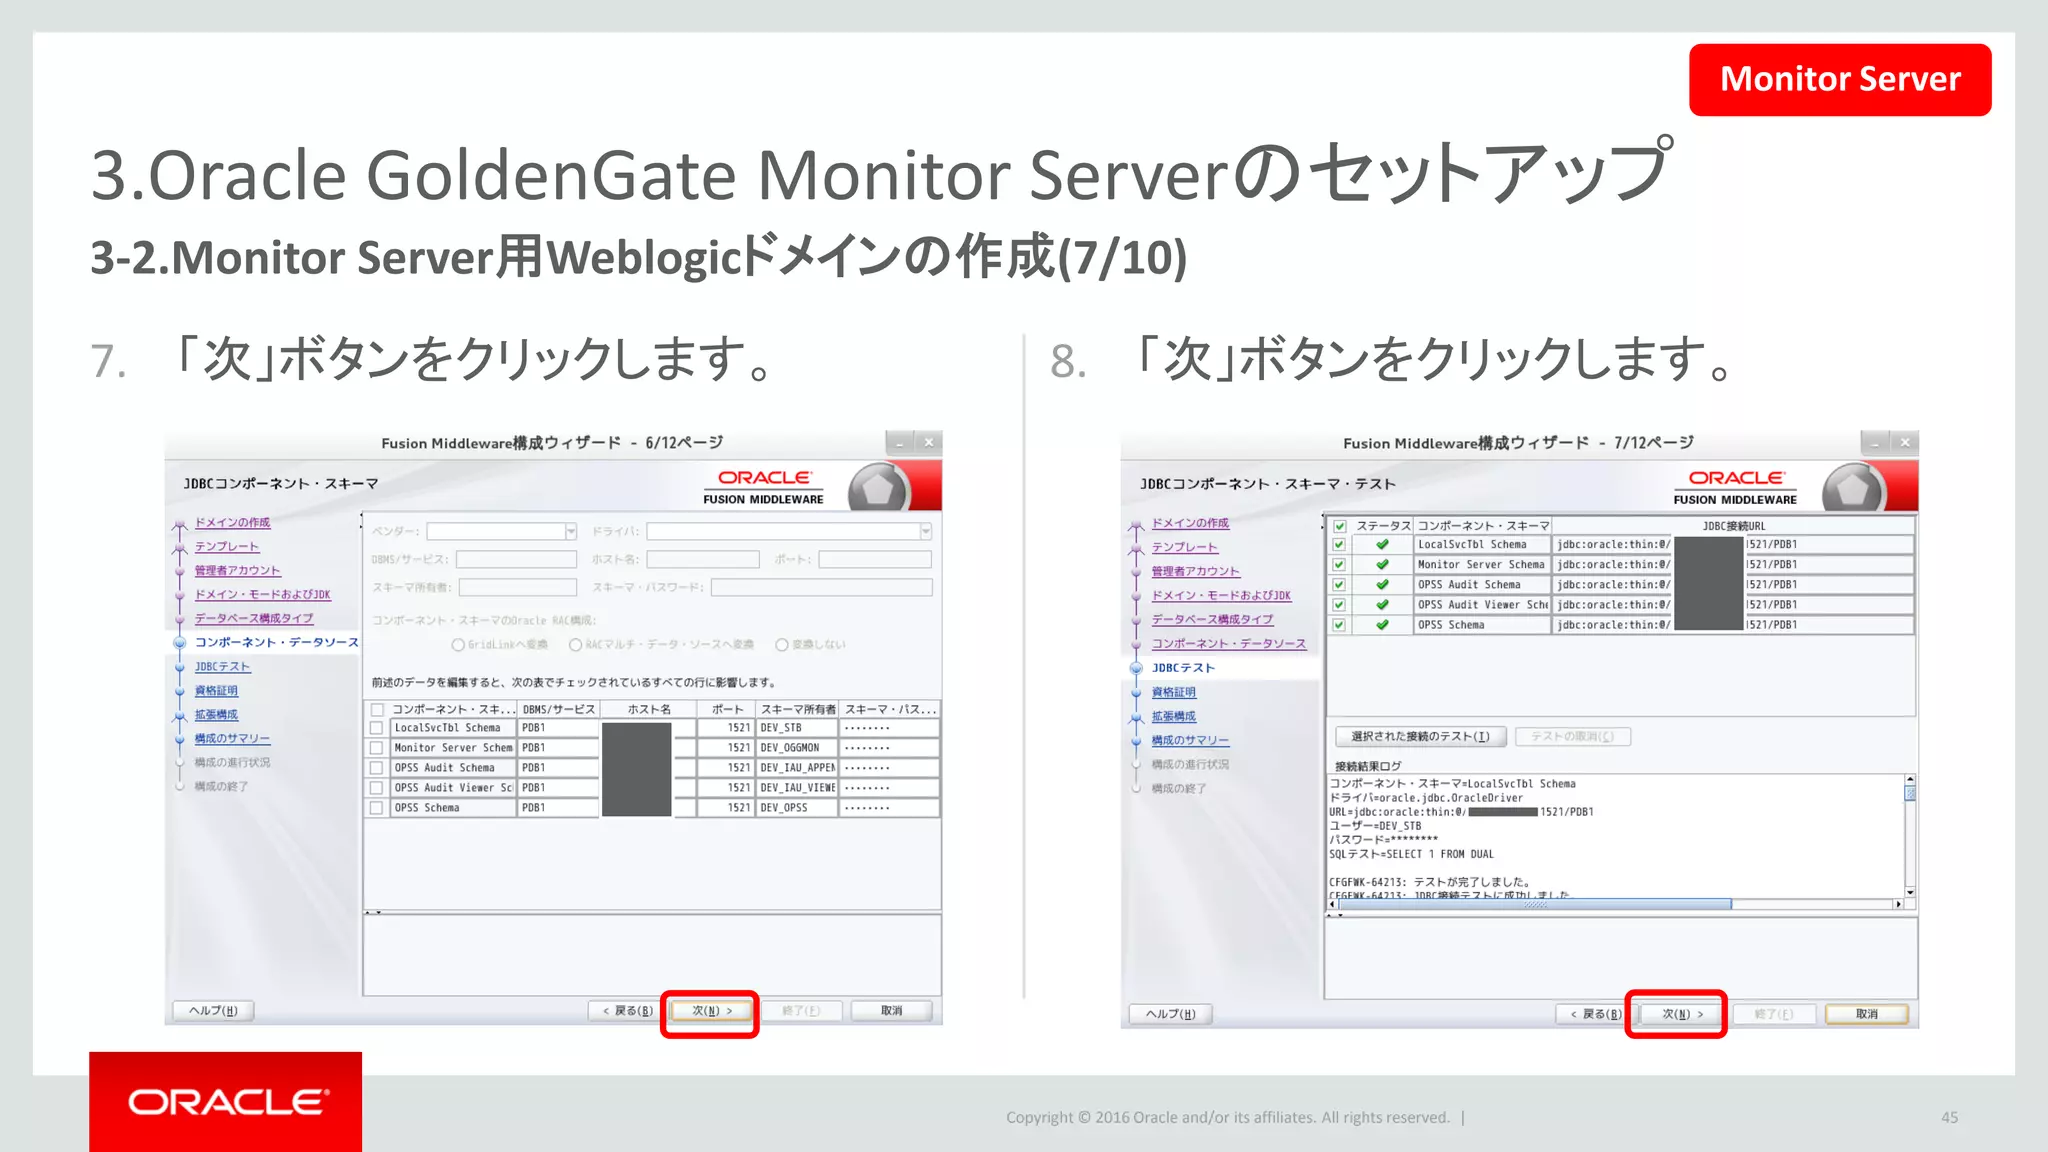Uncheck OPSS Audit Schema in the JDBC test table
The width and height of the screenshot is (2048, 1152).
[x=1339, y=585]
